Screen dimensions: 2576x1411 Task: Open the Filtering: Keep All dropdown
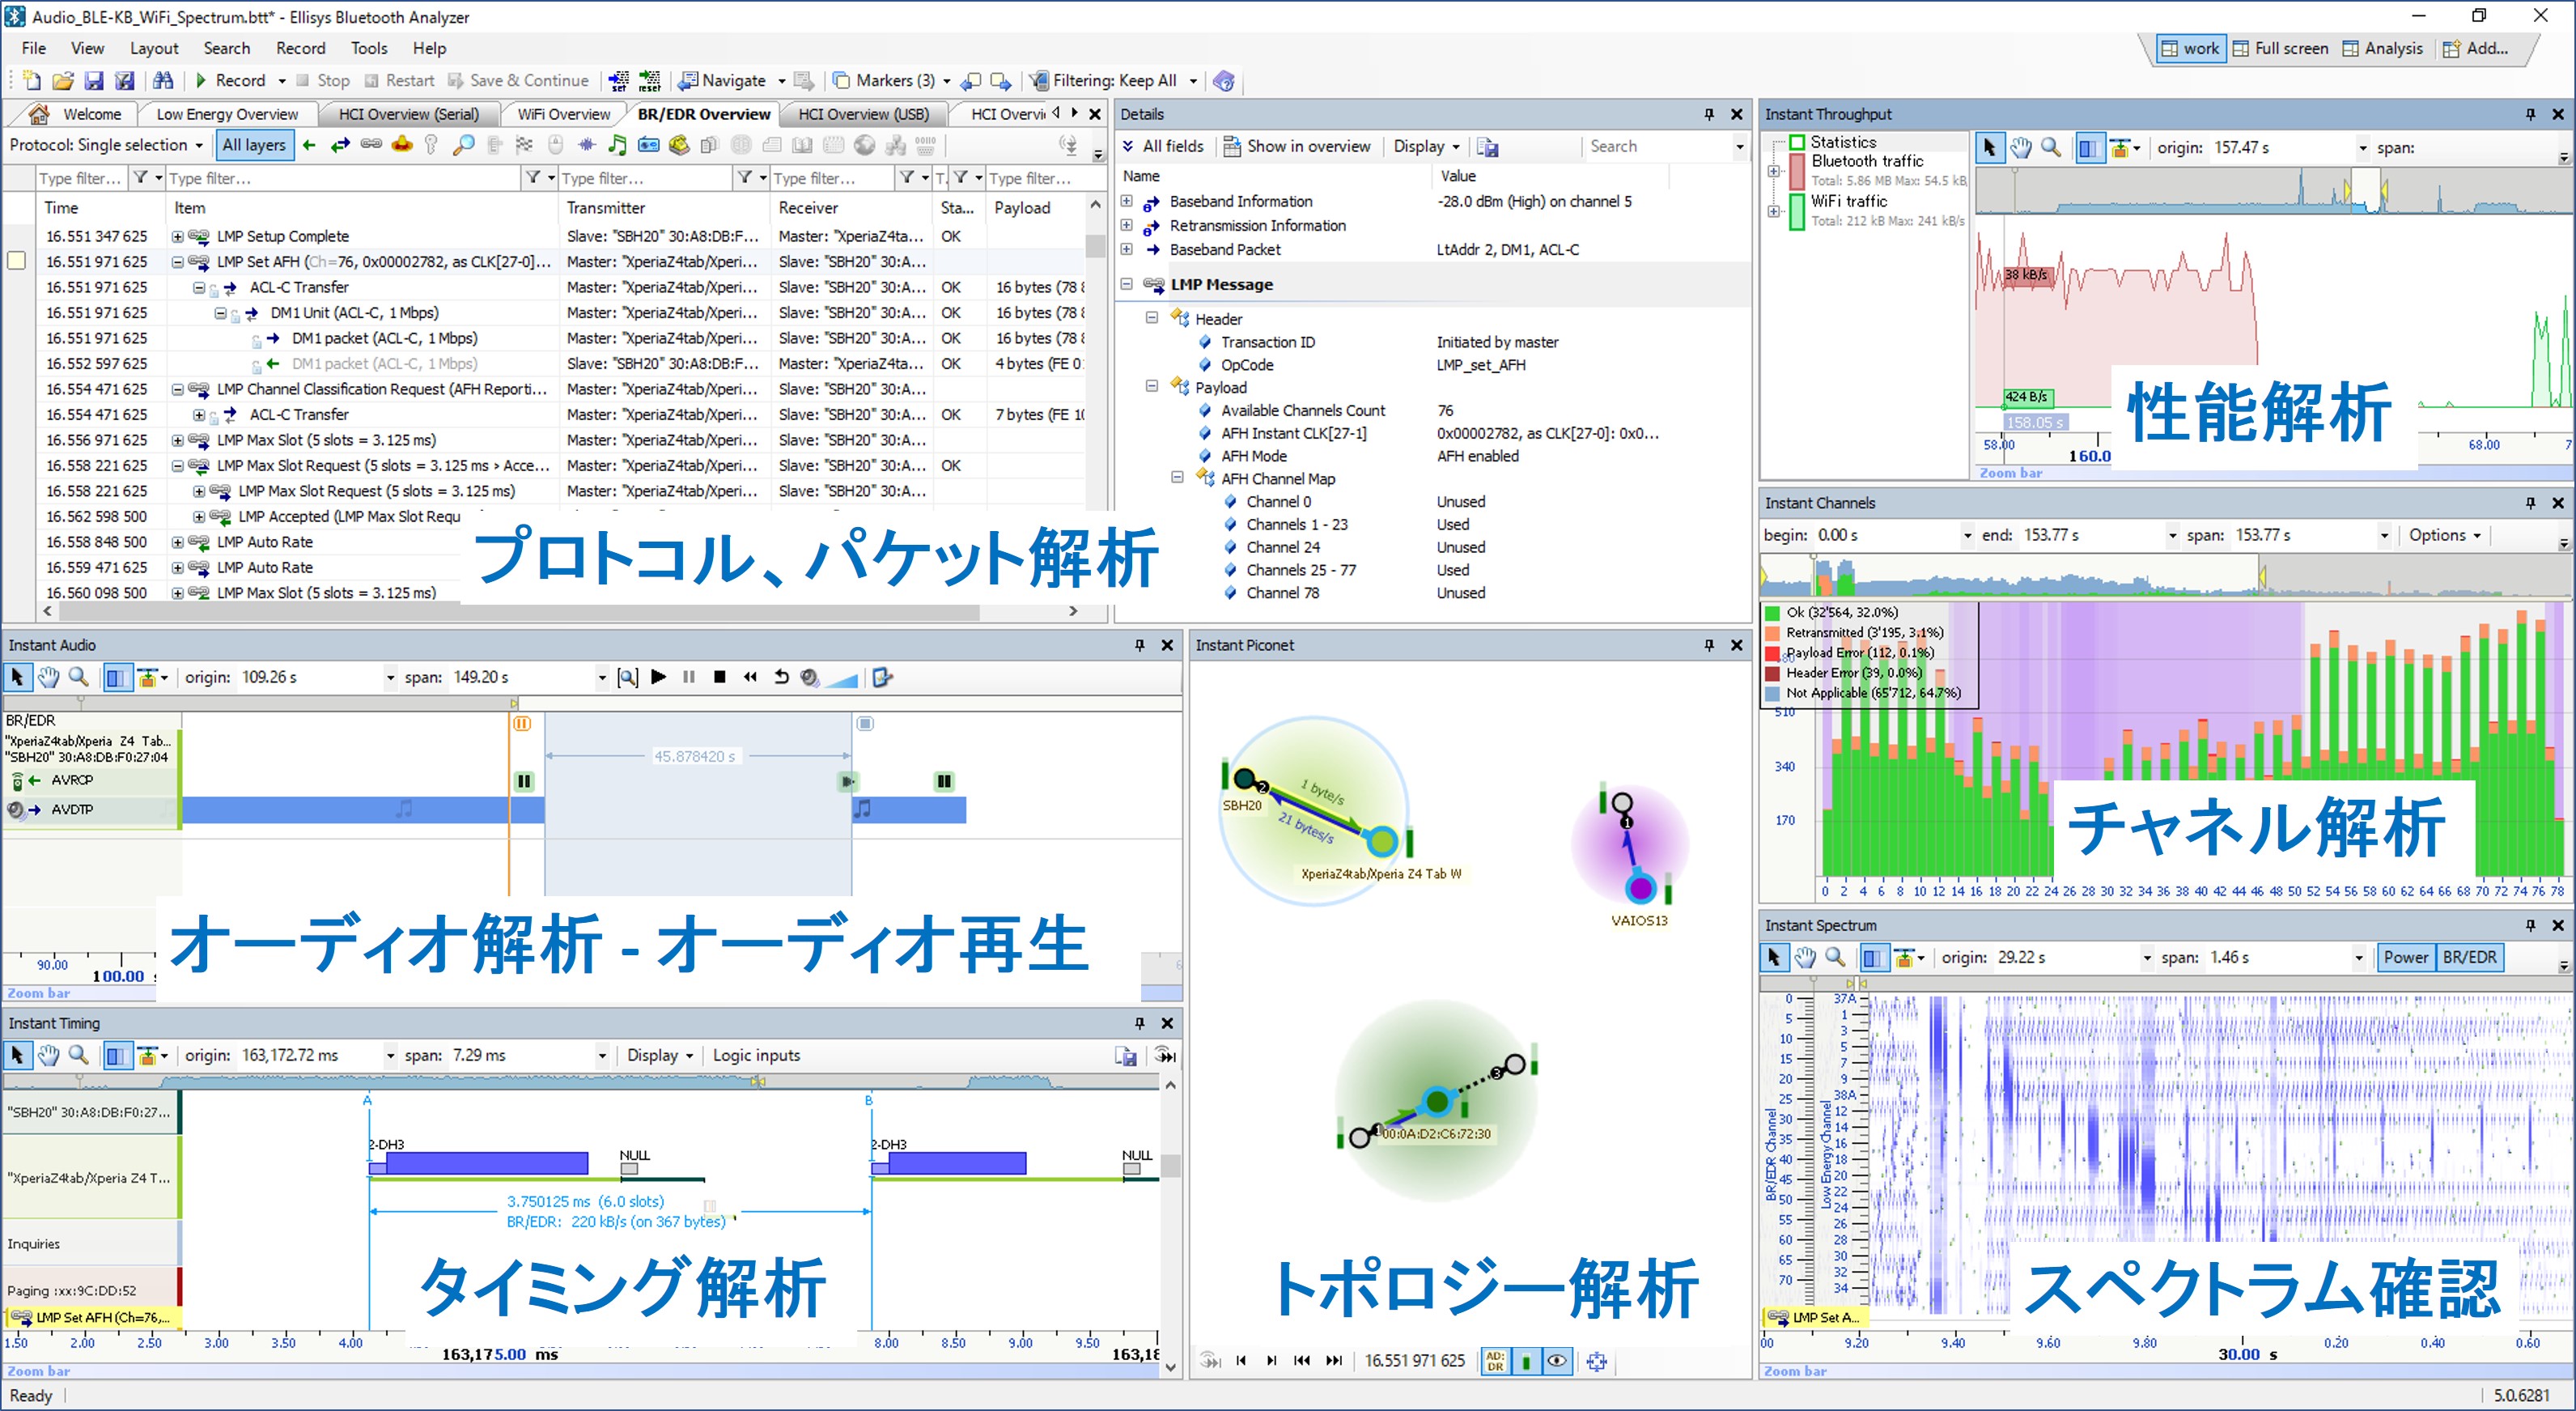click(x=1192, y=81)
